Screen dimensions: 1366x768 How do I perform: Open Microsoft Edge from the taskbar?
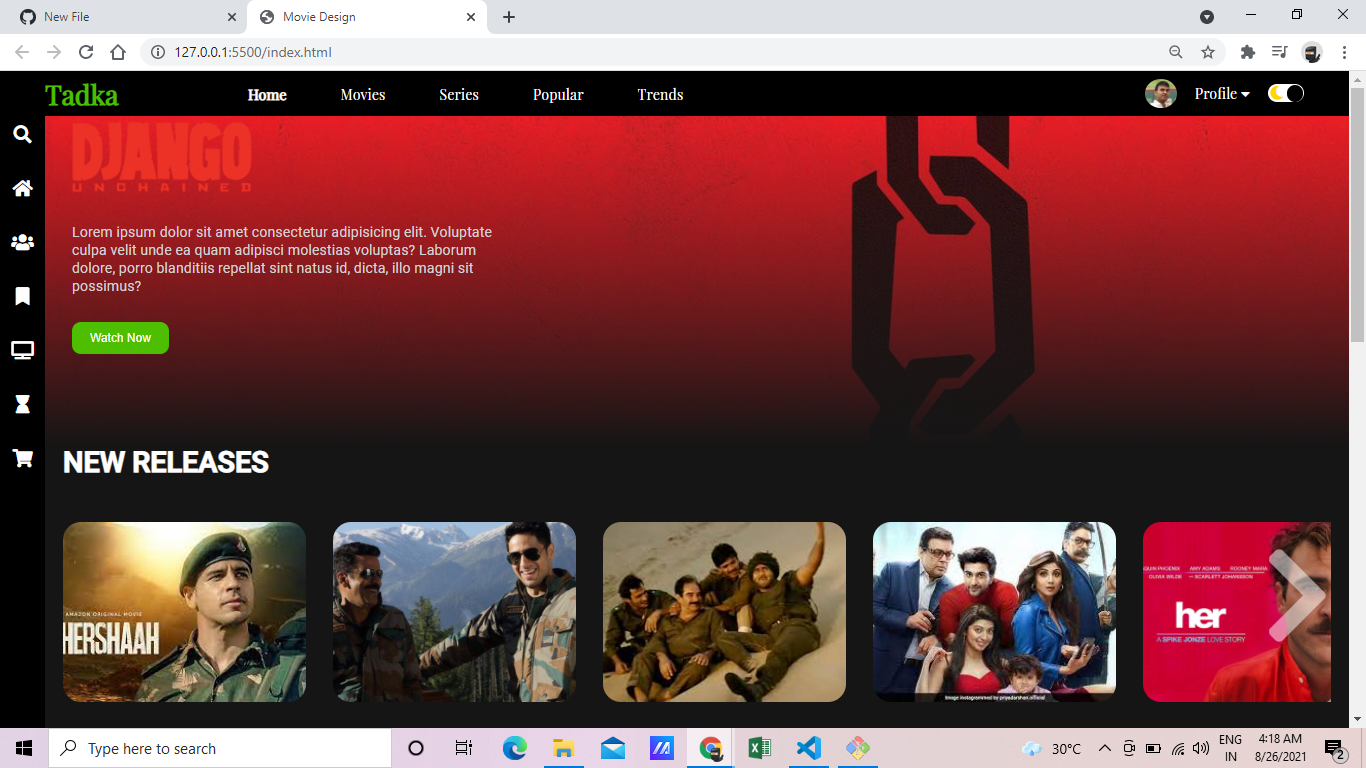point(514,748)
